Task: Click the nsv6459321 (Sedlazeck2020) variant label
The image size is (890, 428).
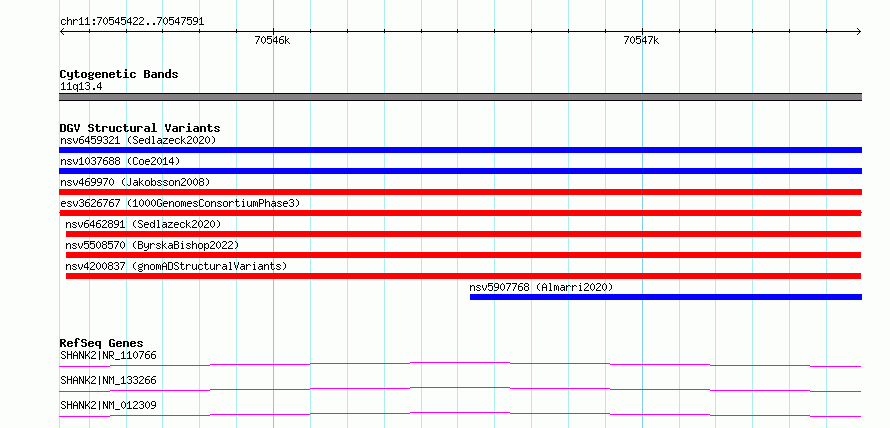Action: pos(138,140)
